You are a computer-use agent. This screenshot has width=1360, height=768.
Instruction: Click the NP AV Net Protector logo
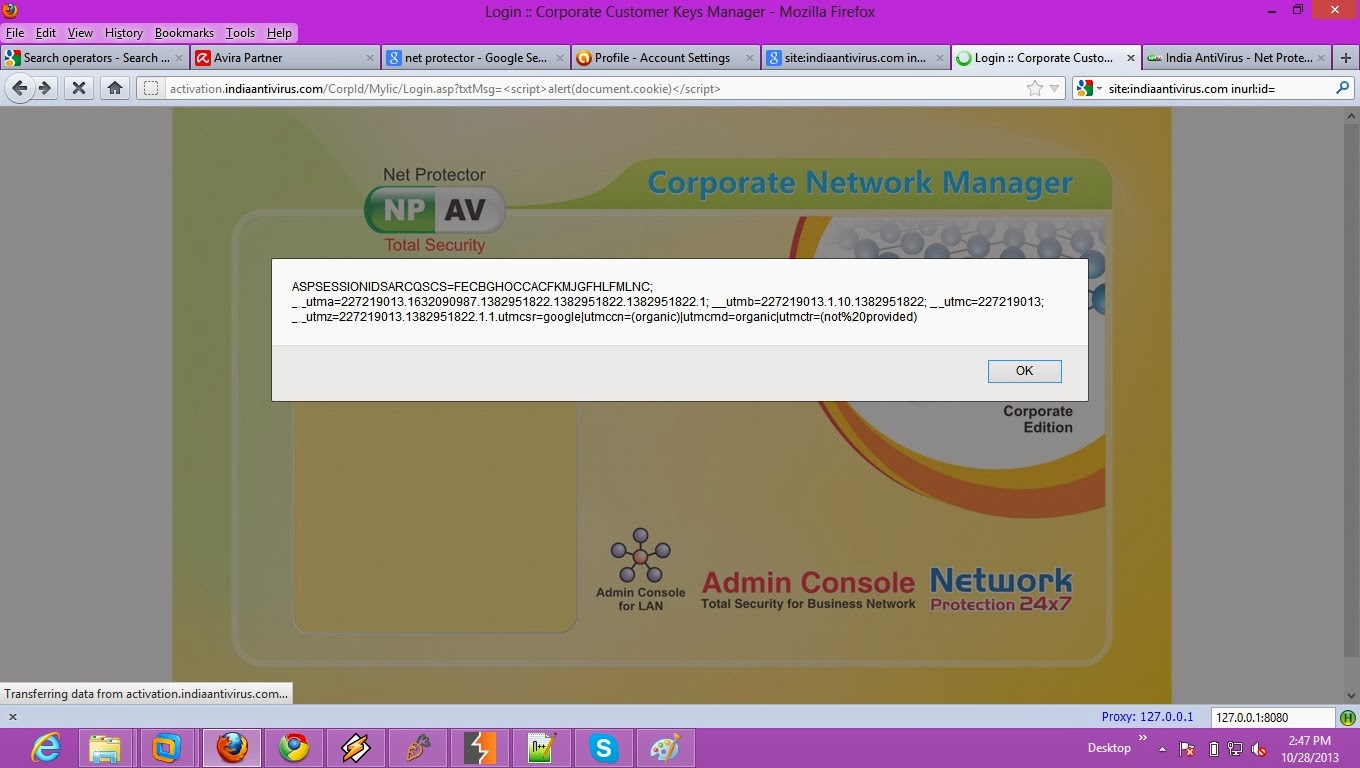435,210
